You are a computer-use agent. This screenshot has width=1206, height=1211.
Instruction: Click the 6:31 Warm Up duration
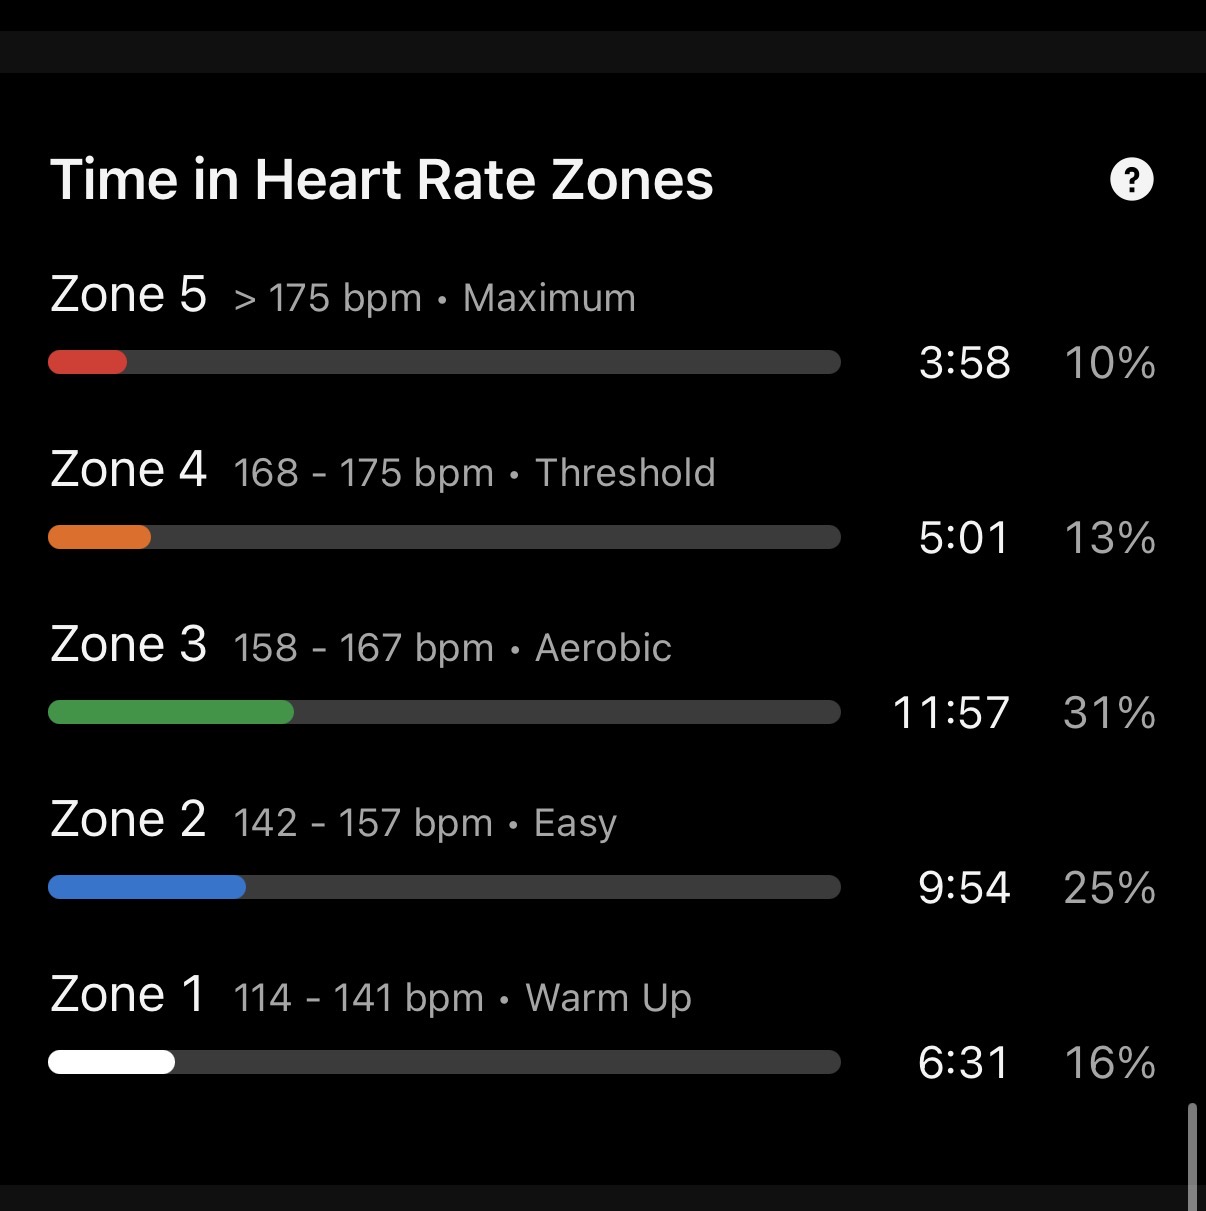coord(964,1063)
